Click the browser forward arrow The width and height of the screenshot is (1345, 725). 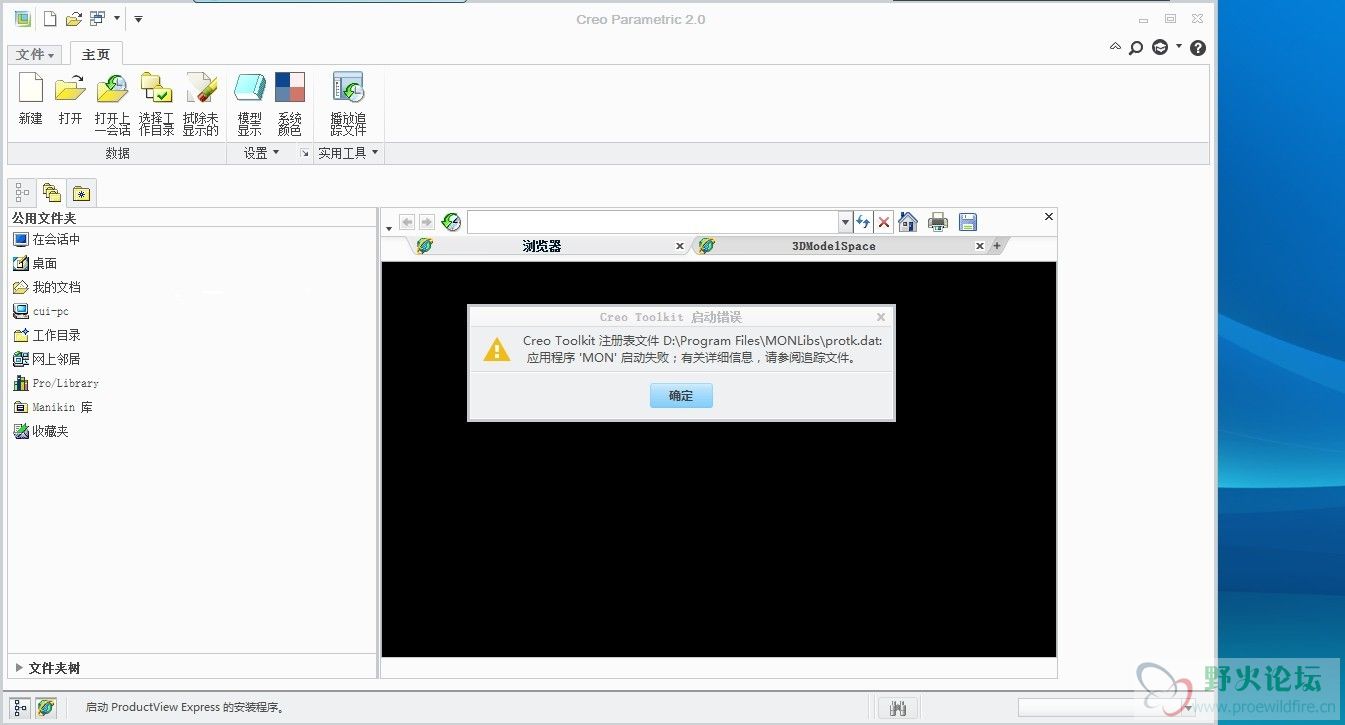(427, 222)
